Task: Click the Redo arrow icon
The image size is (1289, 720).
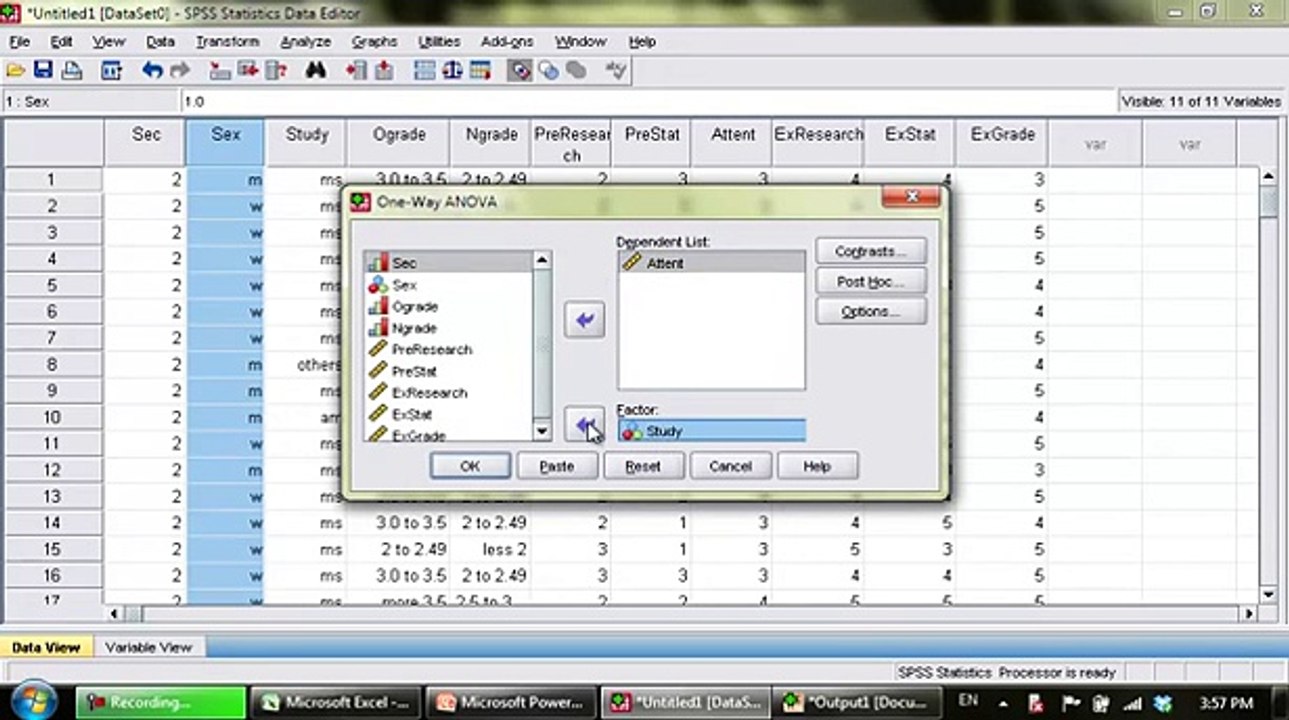Action: [180, 70]
